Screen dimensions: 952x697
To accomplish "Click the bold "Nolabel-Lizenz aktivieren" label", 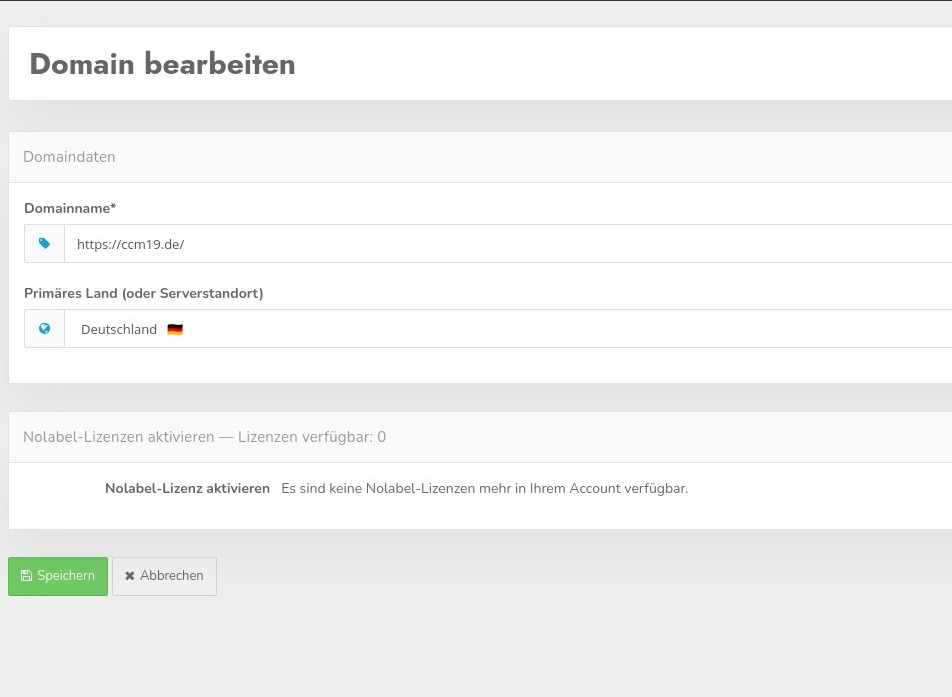I will point(187,489).
